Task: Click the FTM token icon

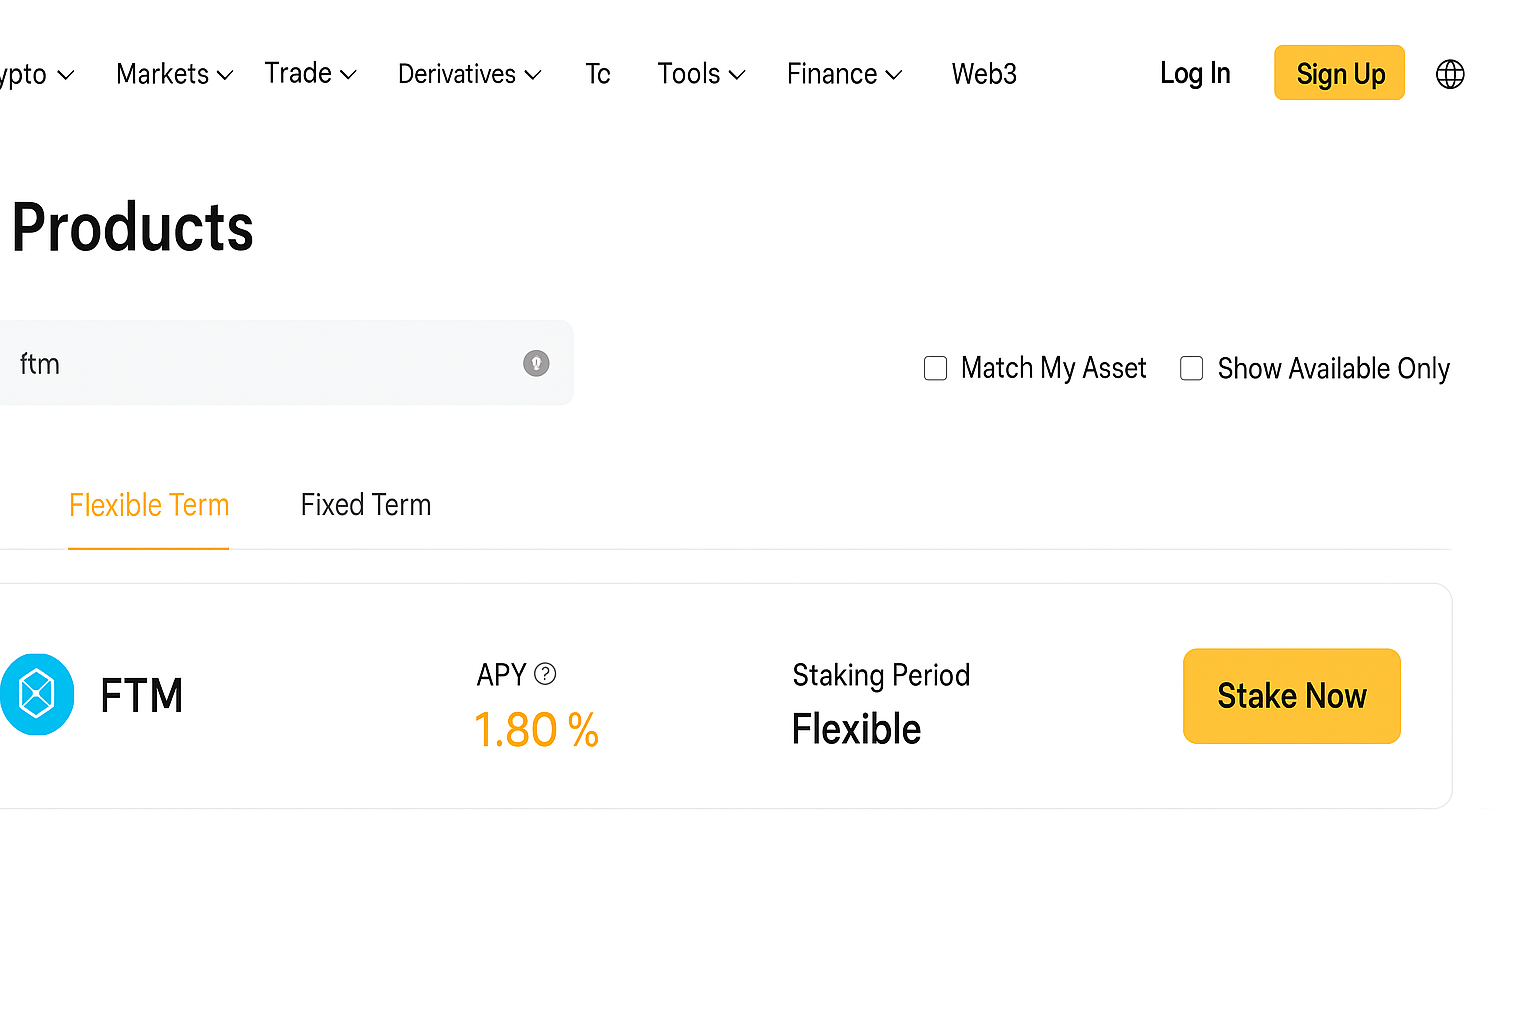Action: 37,693
